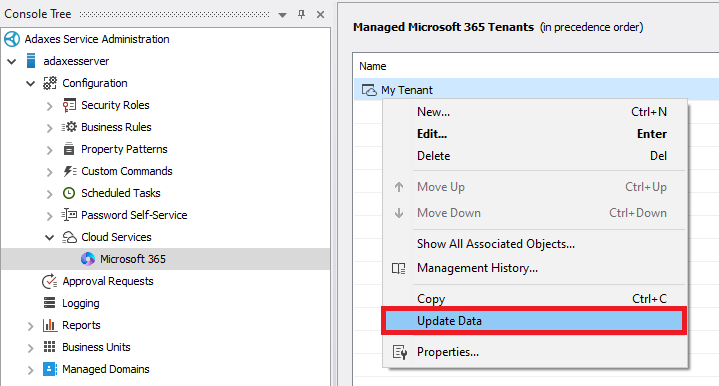
Task: Click the Property Patterns icon
Action: pos(69,149)
